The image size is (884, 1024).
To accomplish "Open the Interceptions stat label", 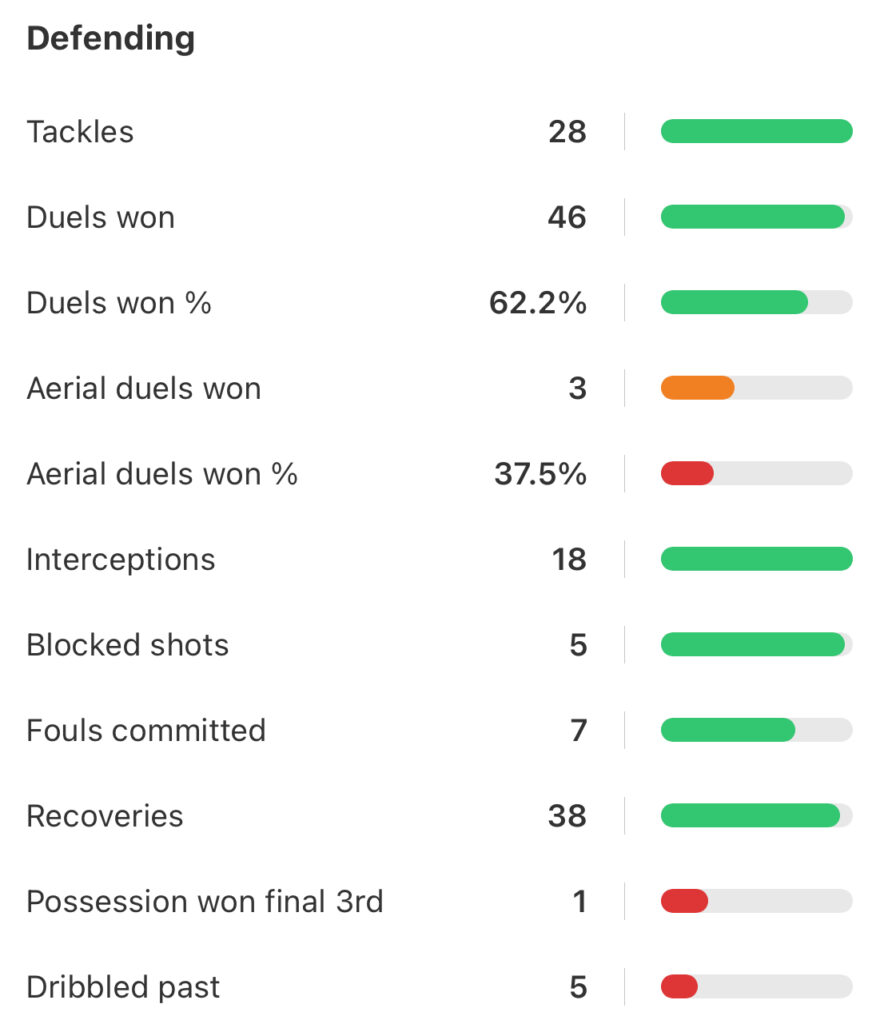I will pyautogui.click(x=120, y=559).
